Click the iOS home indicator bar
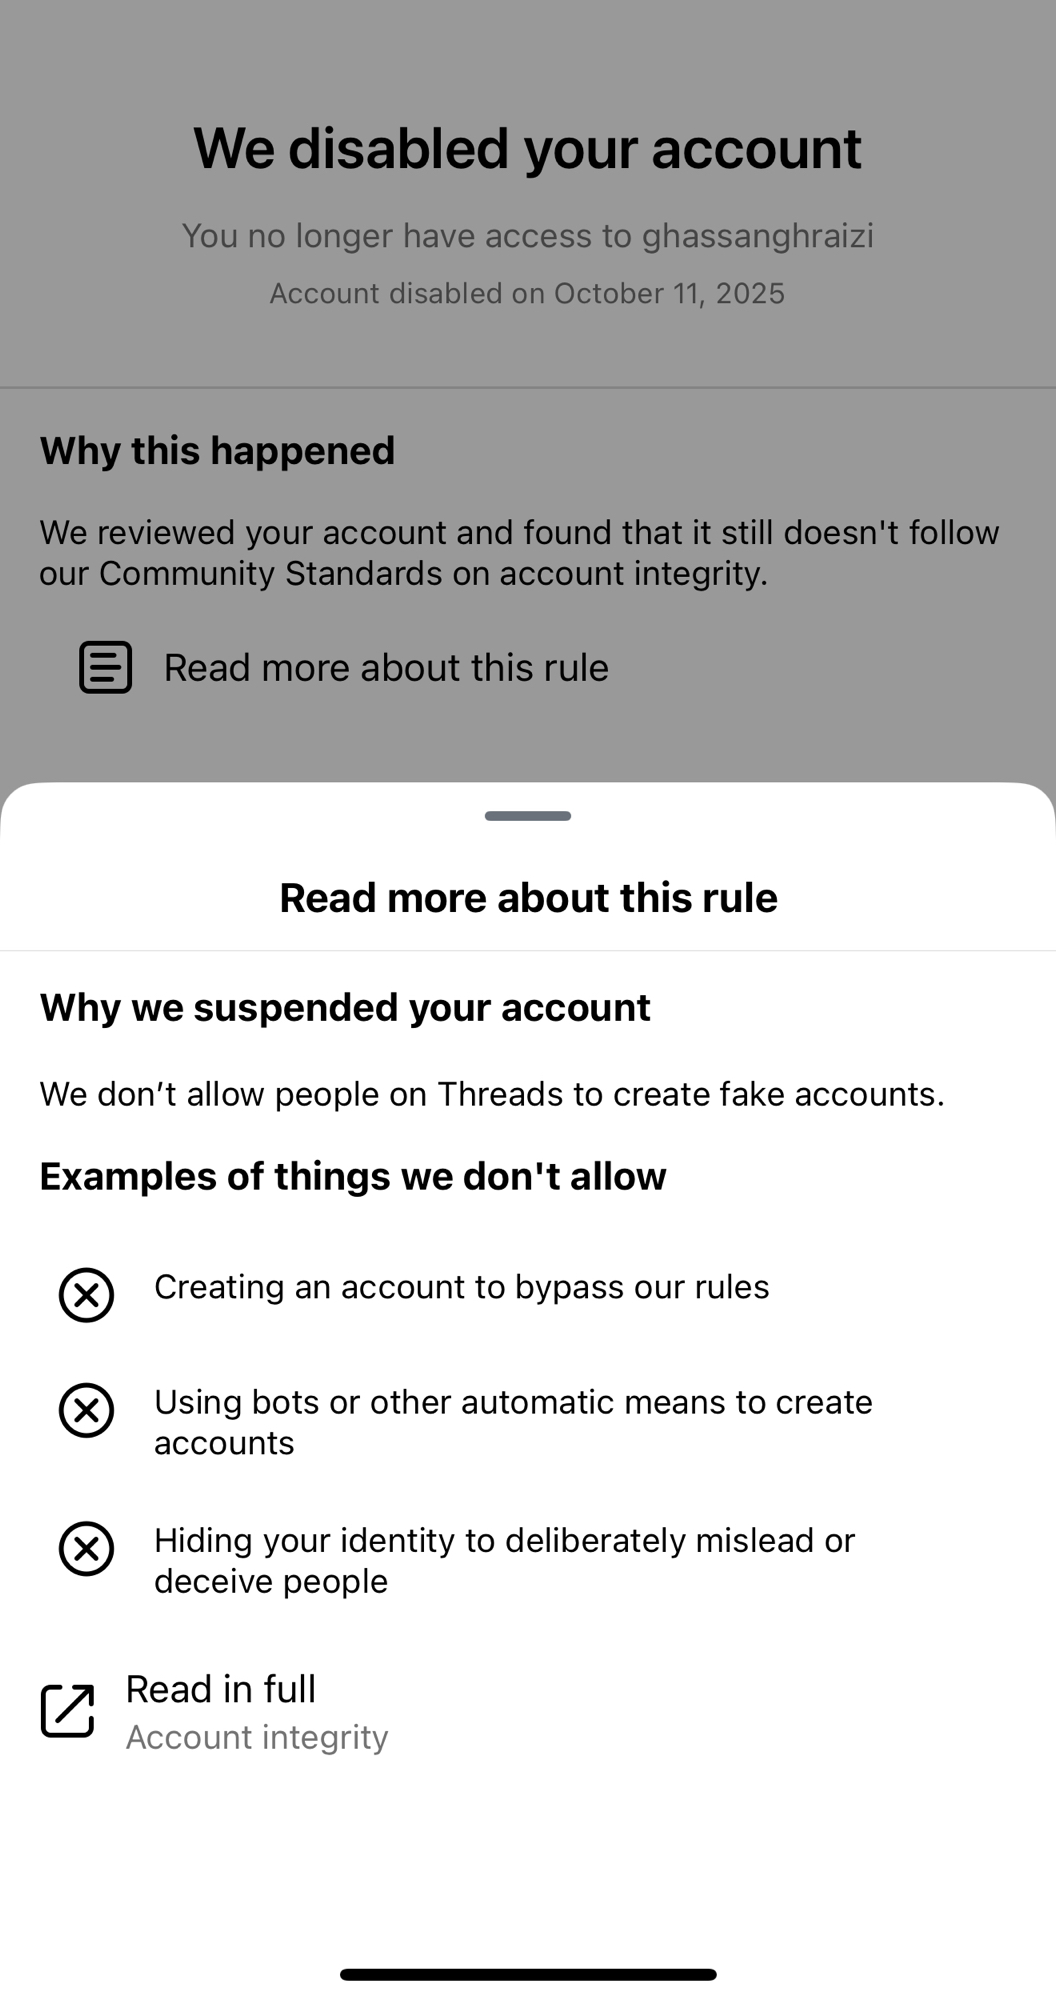The height and width of the screenshot is (2000, 1056). point(528,1974)
